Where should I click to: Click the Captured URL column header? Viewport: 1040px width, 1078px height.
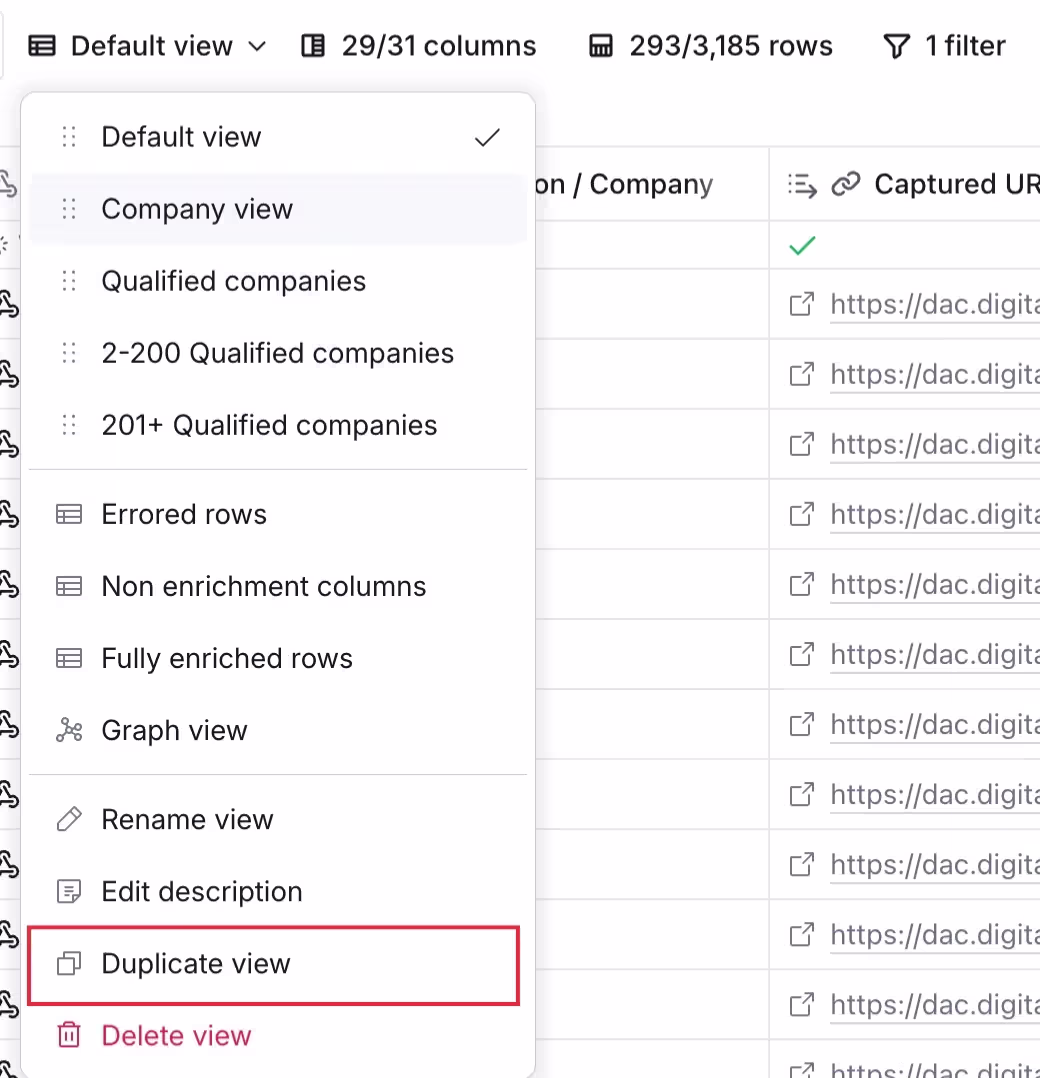904,184
